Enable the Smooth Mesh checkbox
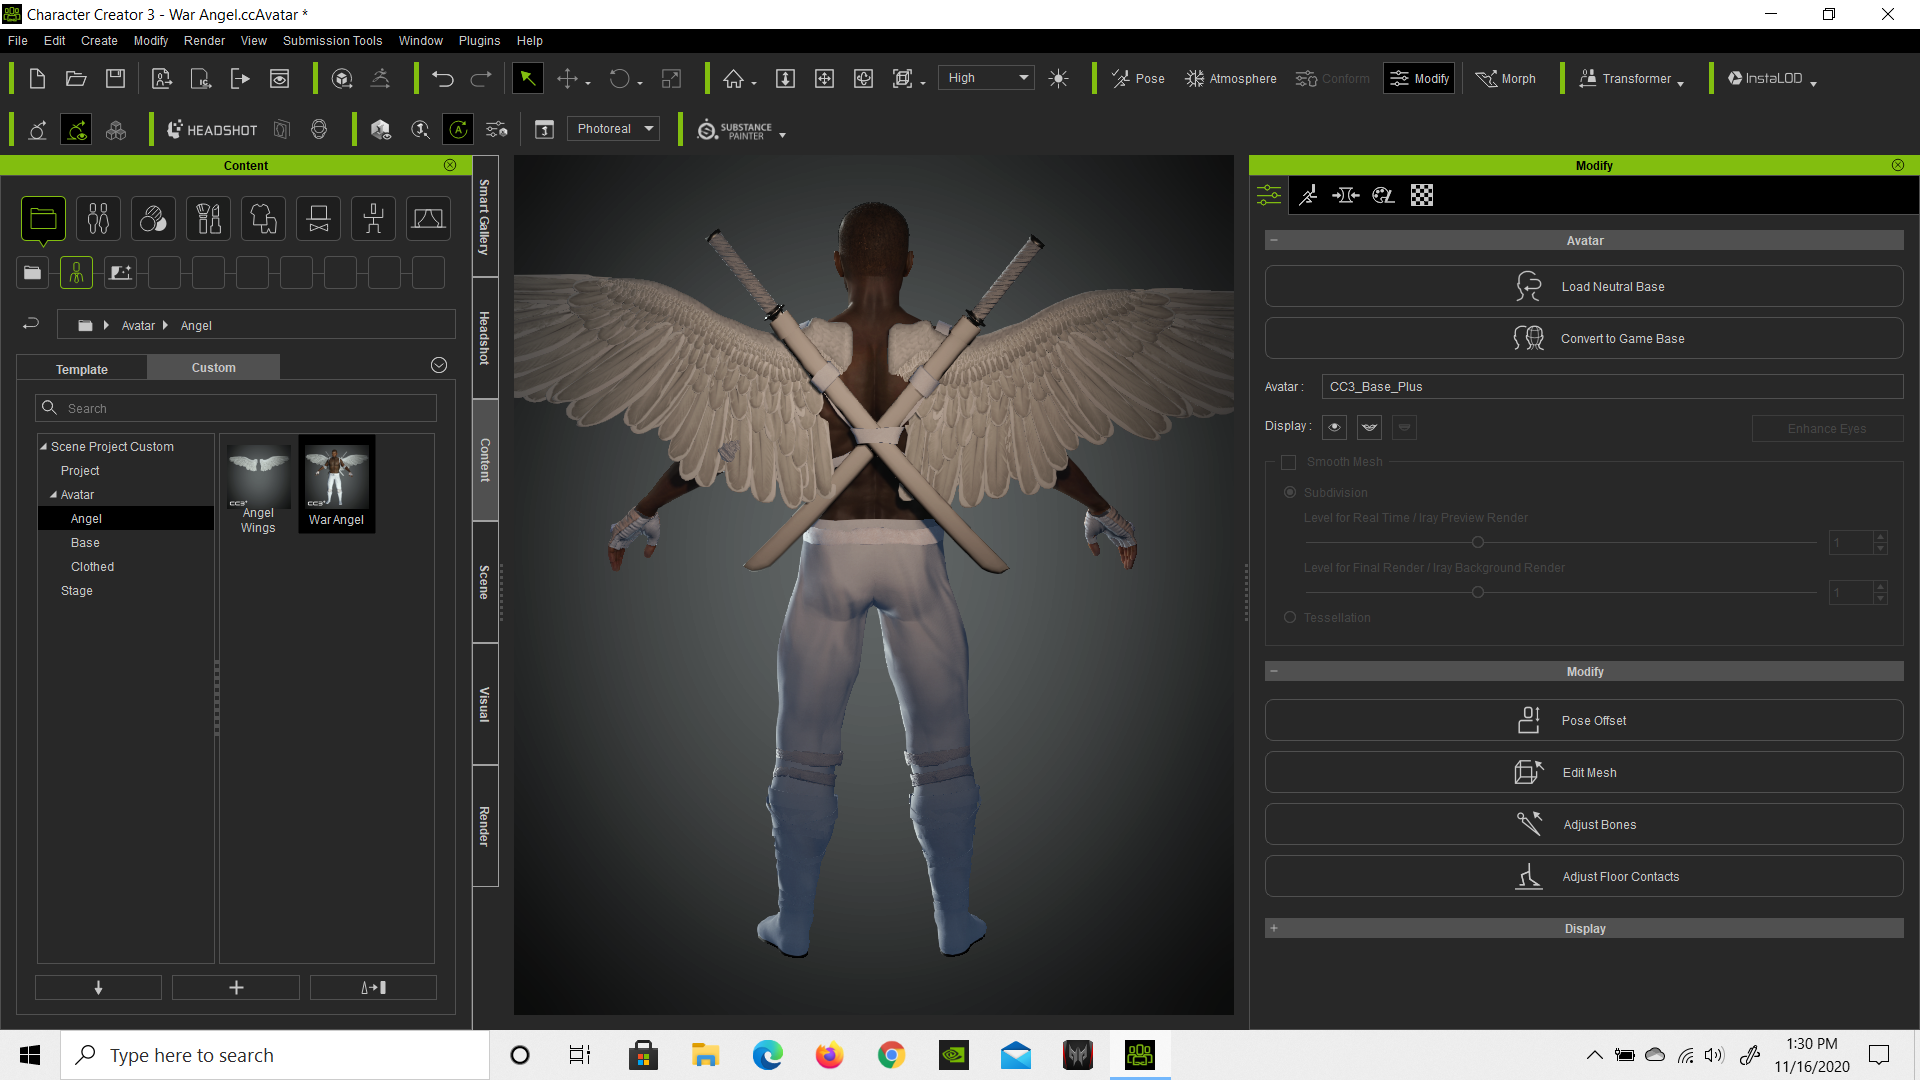The image size is (1920, 1080). (1288, 462)
